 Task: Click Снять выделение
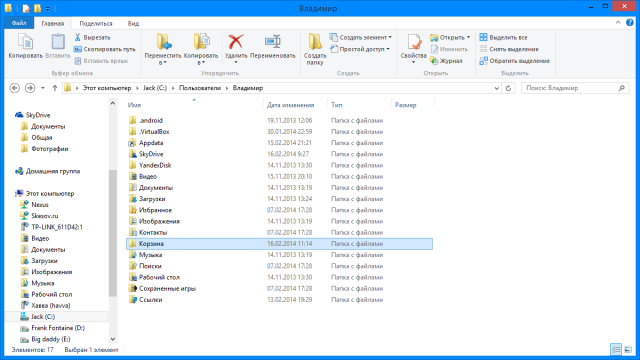(509, 49)
